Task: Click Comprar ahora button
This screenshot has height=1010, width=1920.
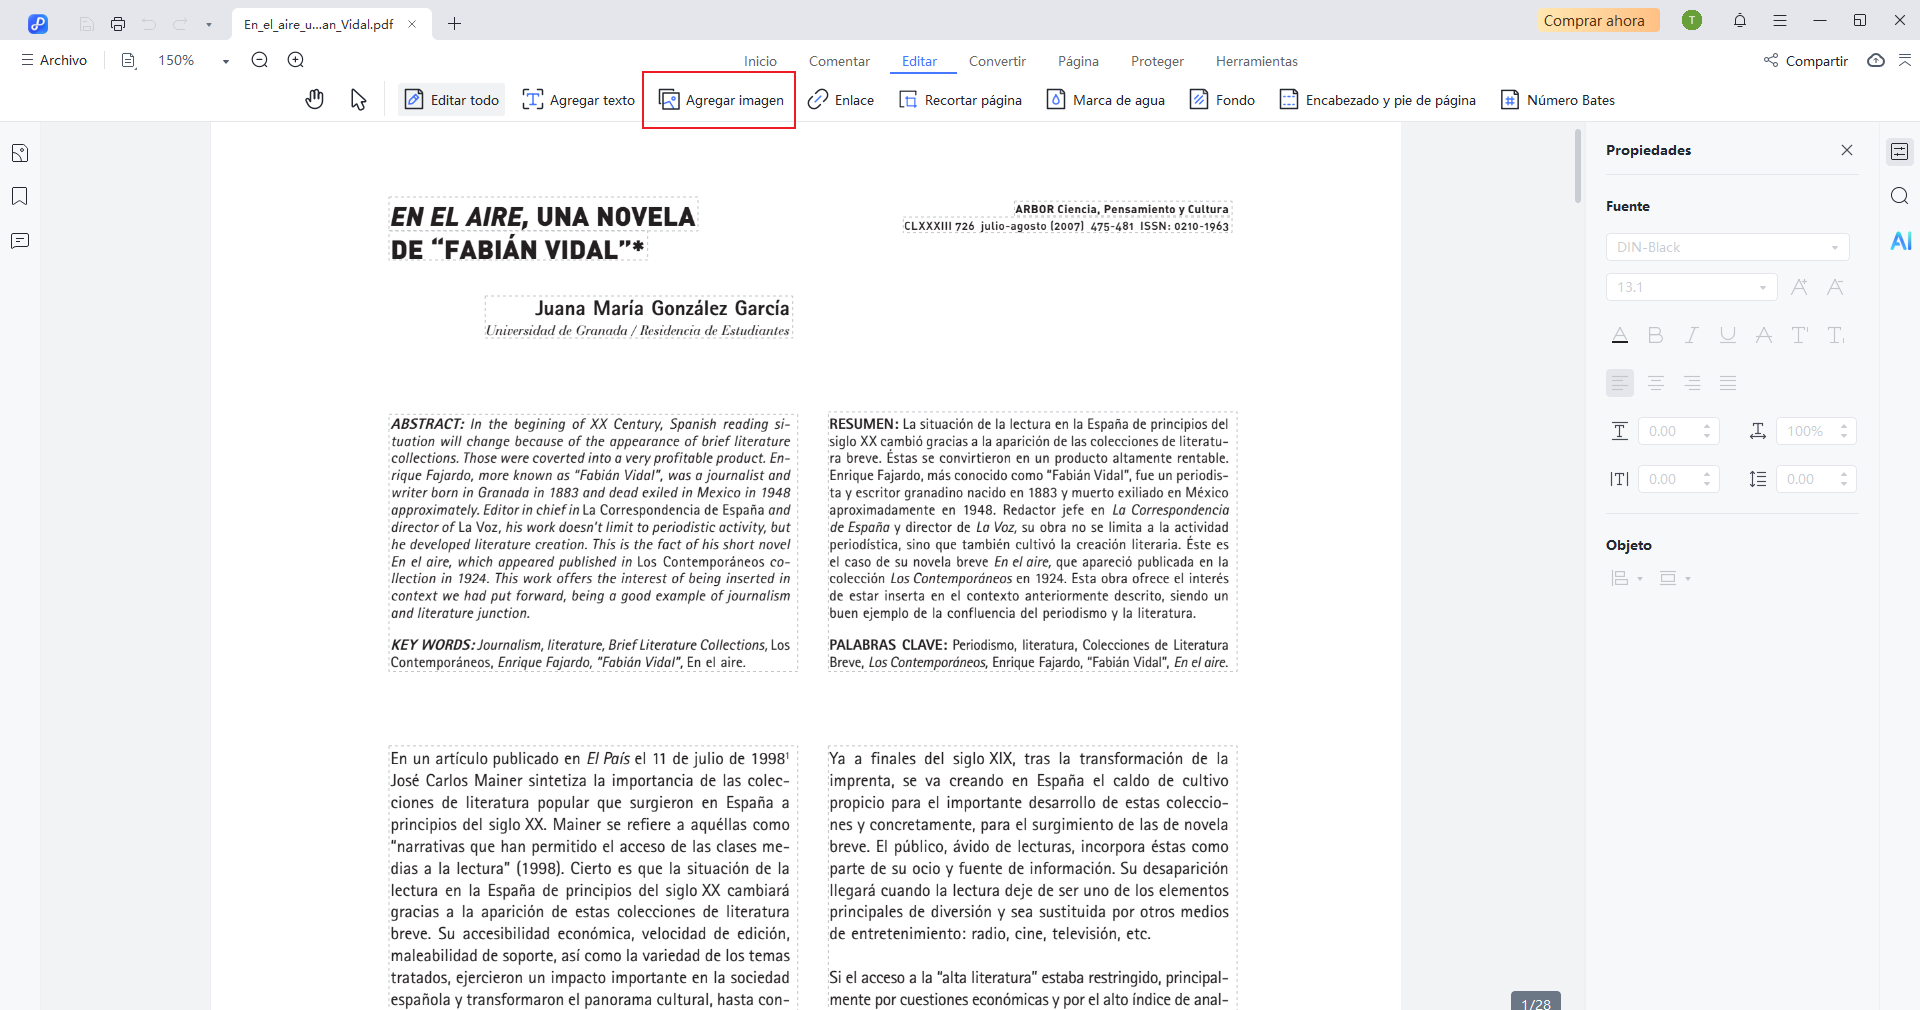Action: coord(1598,20)
